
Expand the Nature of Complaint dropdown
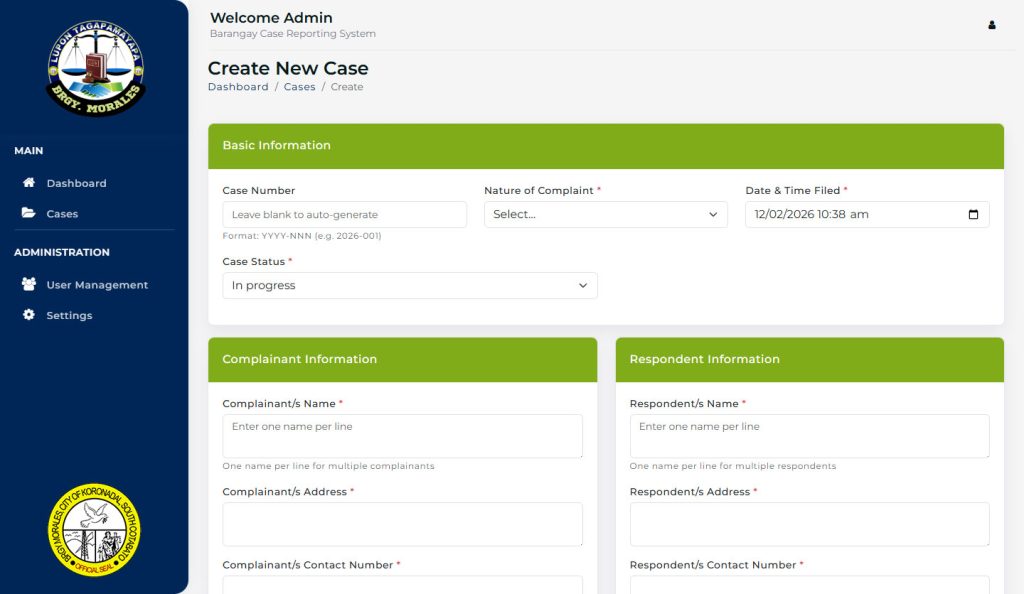[x=605, y=214]
